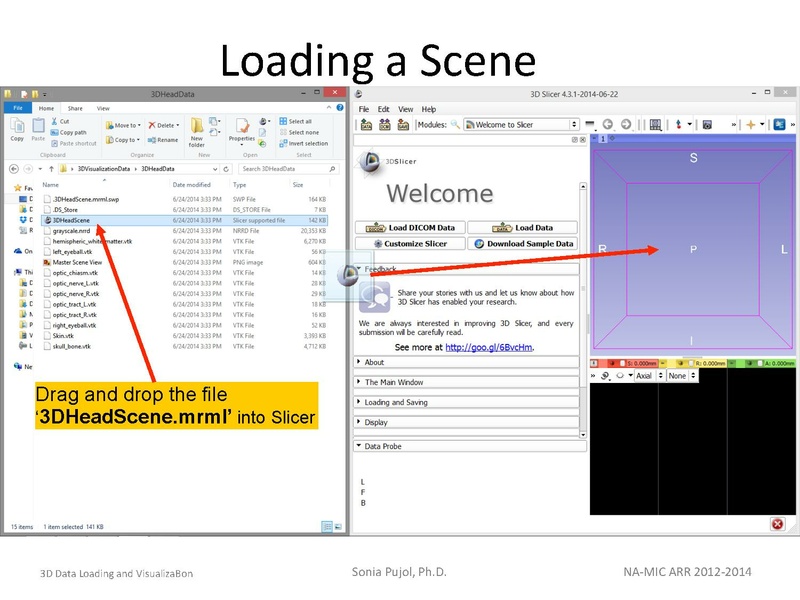Click Explorer back navigation arrow
This screenshot has width=800, height=600.
point(14,169)
